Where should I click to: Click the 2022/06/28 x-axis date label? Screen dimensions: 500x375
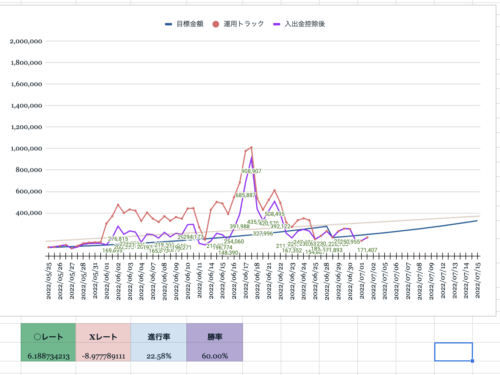pyautogui.click(x=327, y=281)
